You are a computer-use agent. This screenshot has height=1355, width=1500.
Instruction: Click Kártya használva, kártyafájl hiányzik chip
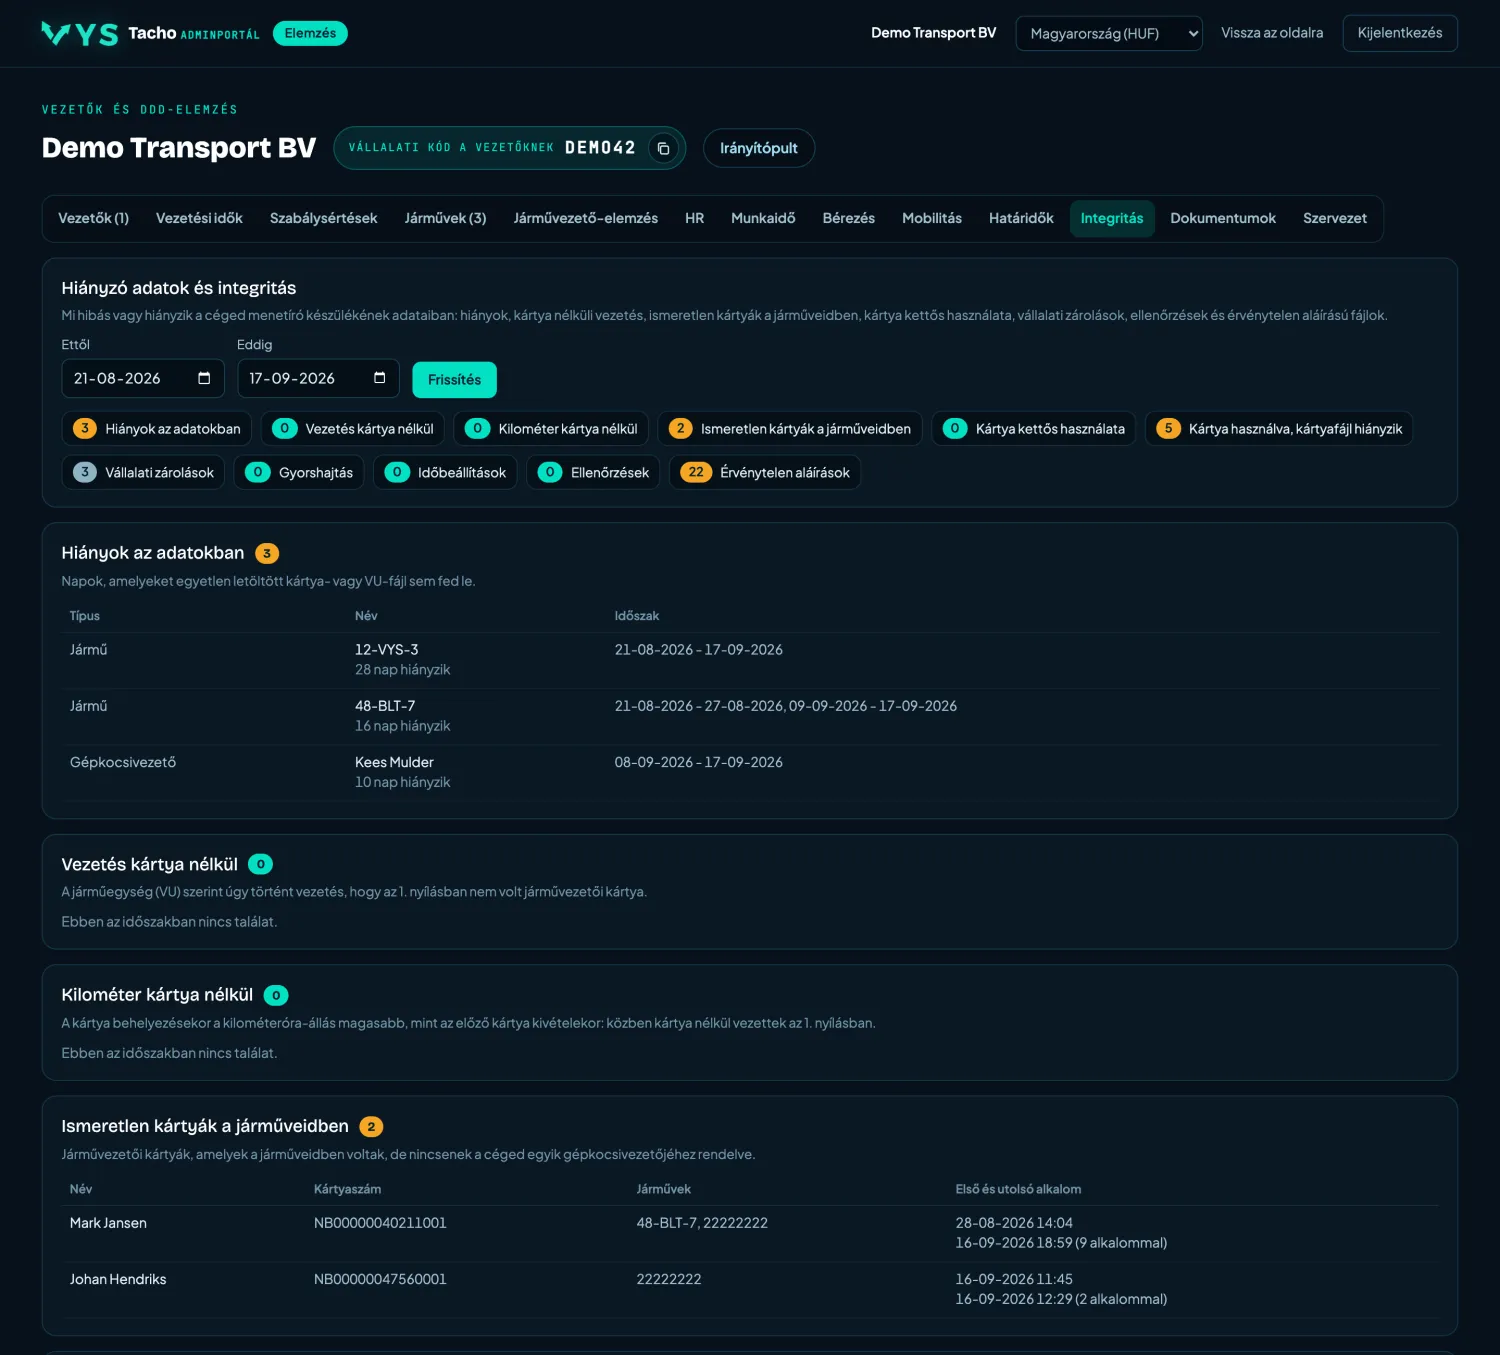1279,429
